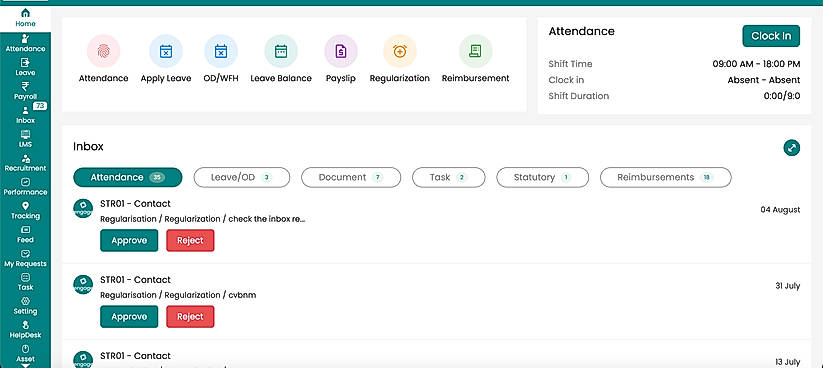Open Tracking in the sidebar
823x368 pixels.
pyautogui.click(x=25, y=211)
